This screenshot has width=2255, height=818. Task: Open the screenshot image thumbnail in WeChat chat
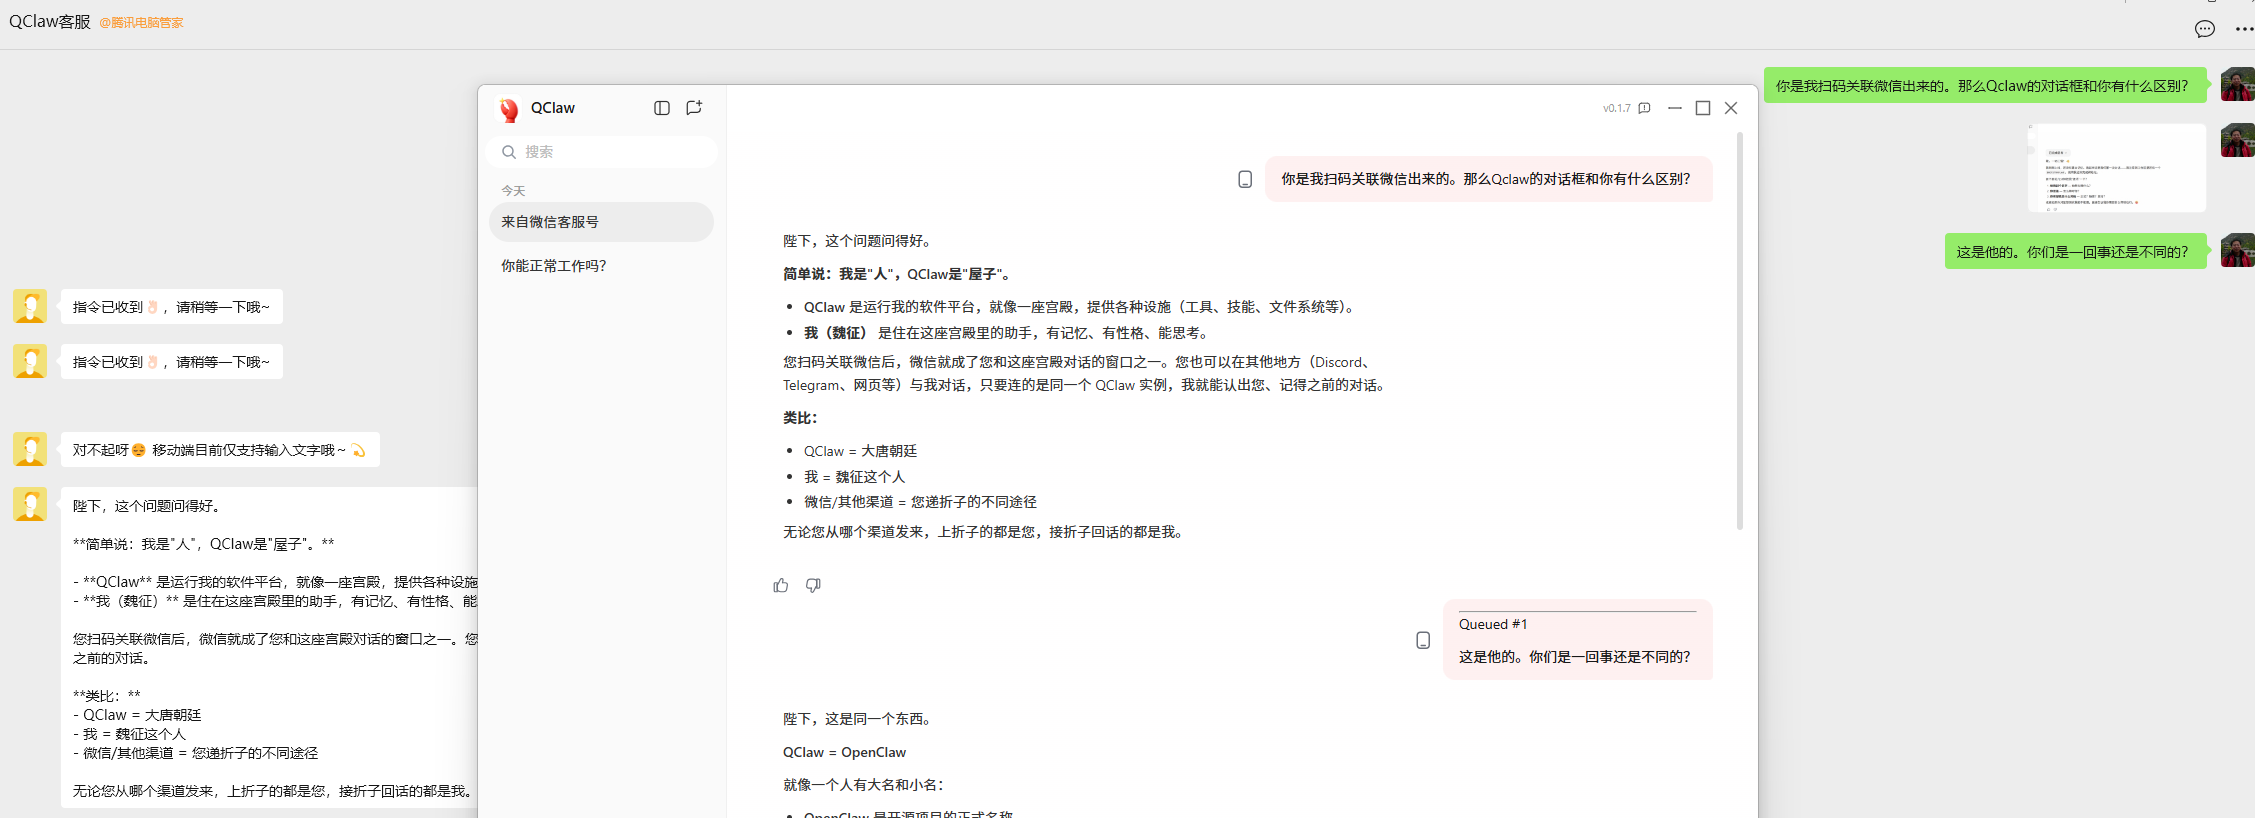tap(2116, 168)
